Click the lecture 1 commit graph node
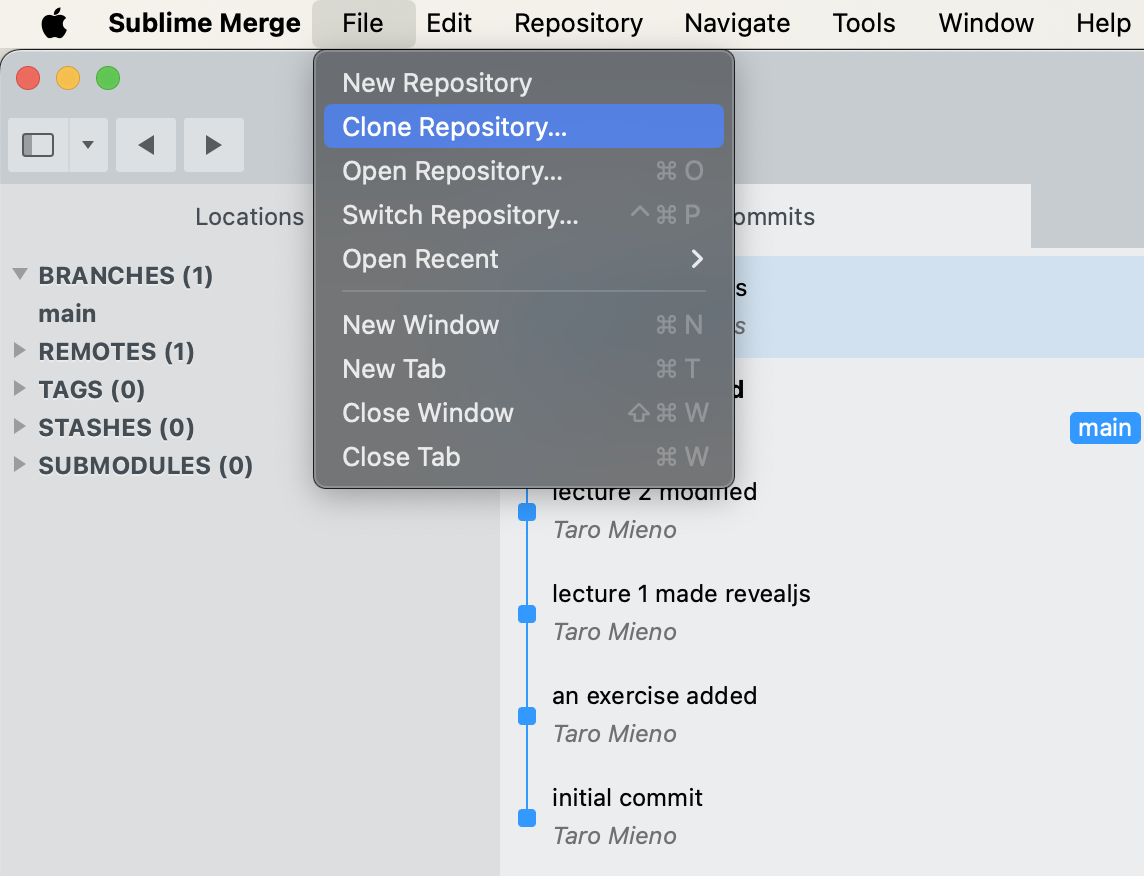The image size is (1144, 876). pyautogui.click(x=527, y=614)
